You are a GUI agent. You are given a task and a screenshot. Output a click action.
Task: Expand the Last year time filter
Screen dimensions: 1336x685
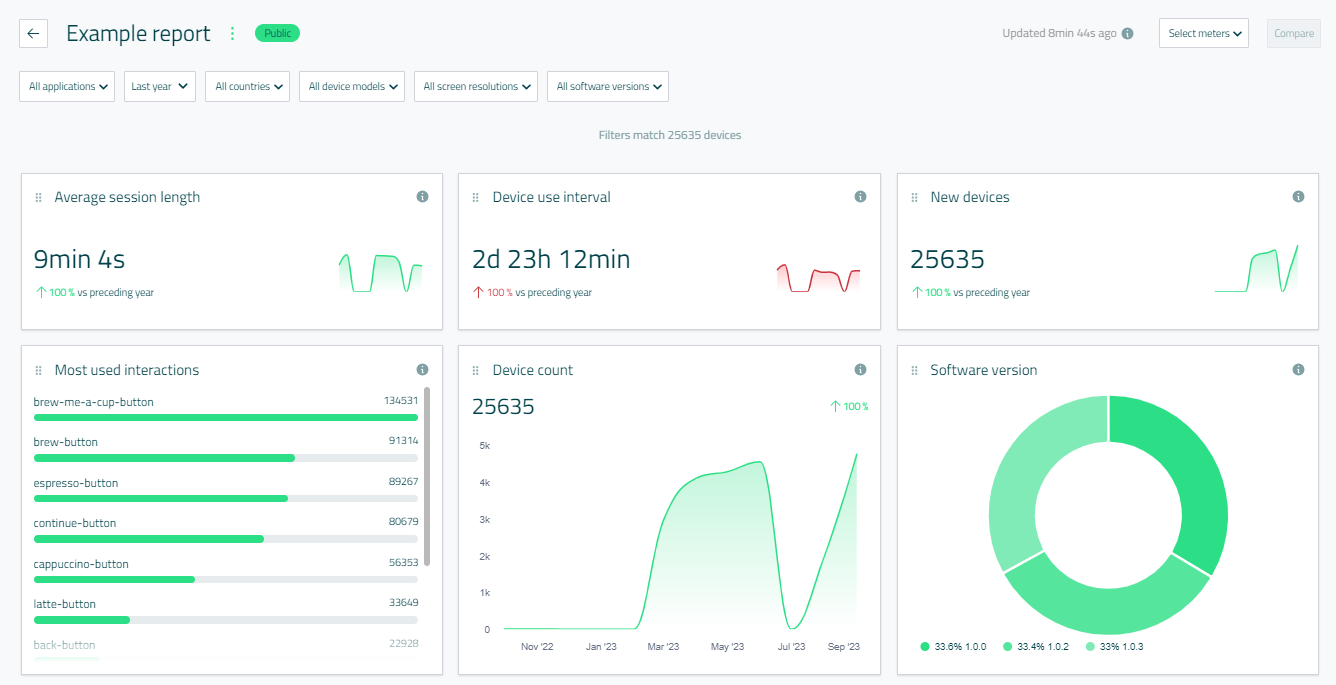point(160,87)
